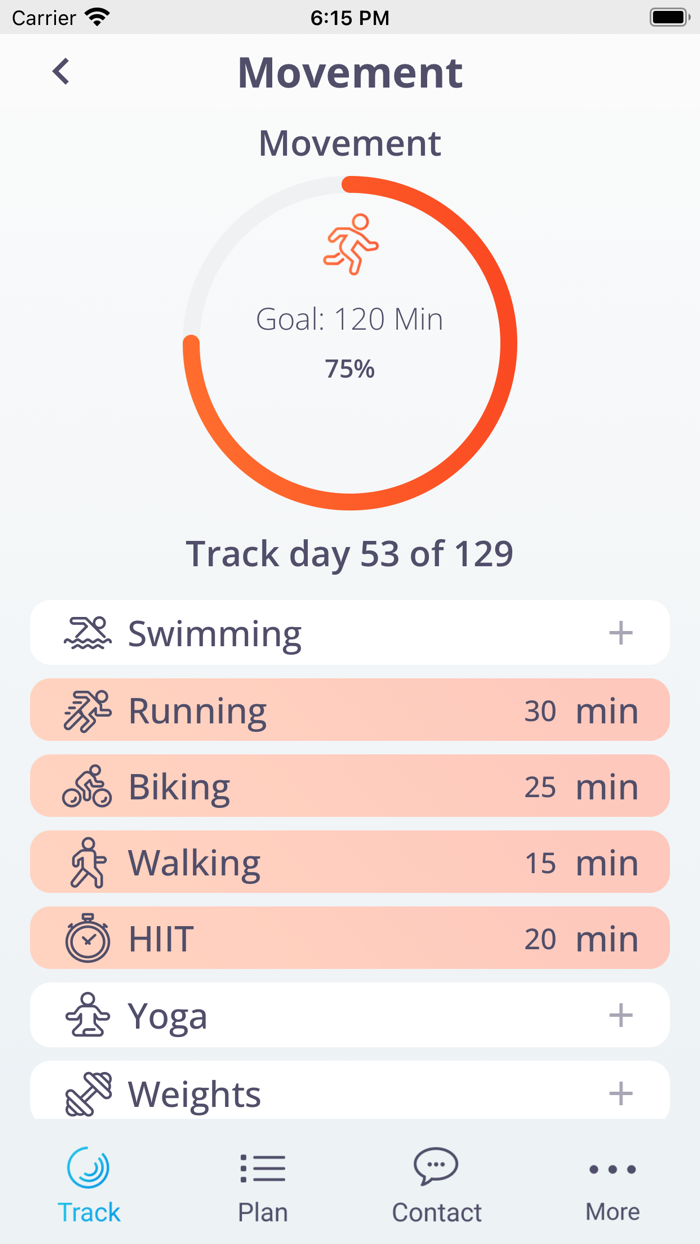Tap the Walking person icon
This screenshot has height=1244, width=700.
click(87, 863)
